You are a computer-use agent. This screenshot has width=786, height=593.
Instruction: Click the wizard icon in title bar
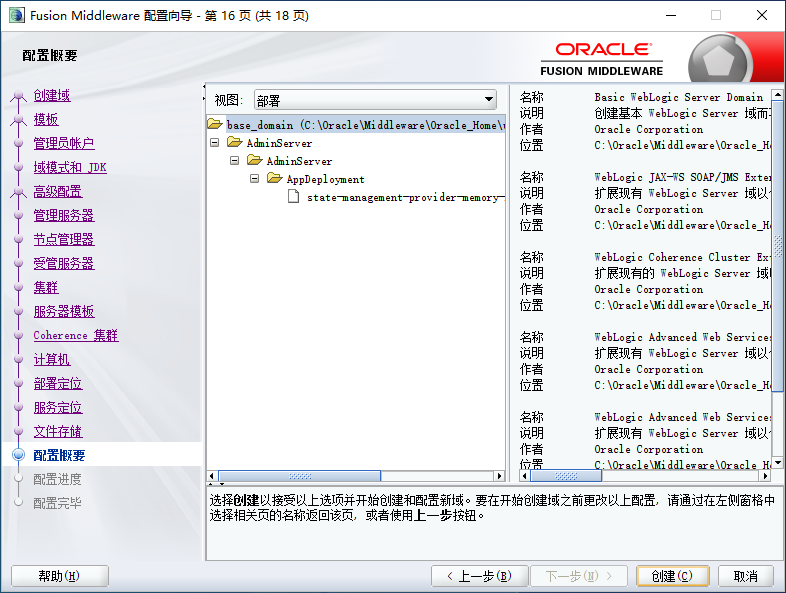(17, 15)
